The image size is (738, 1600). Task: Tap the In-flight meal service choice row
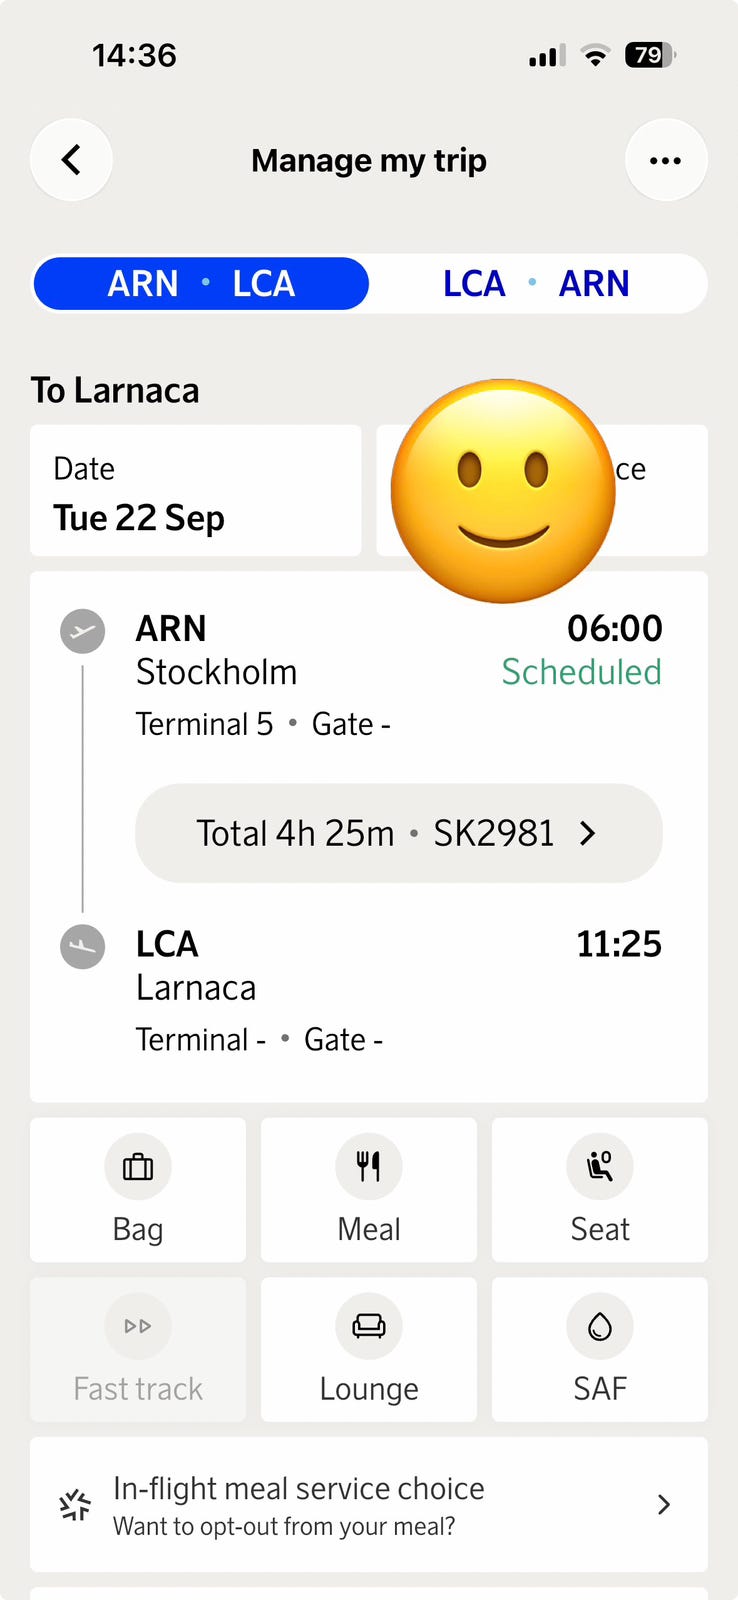pyautogui.click(x=369, y=1504)
